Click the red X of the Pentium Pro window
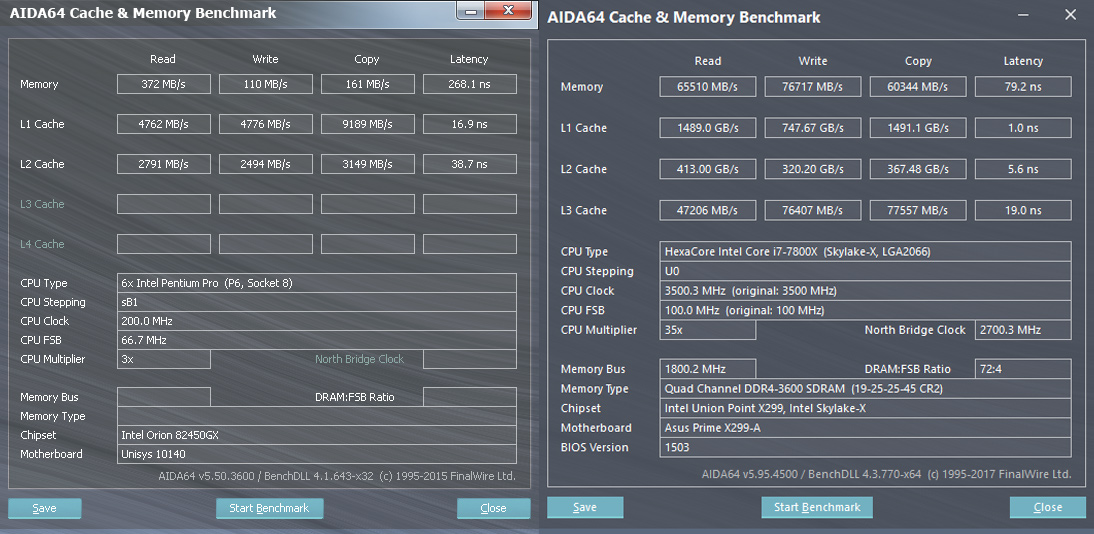The width and height of the screenshot is (1094, 534). (512, 10)
